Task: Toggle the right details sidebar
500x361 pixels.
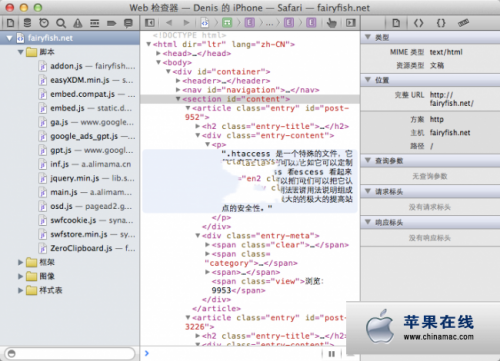Action: tap(351, 23)
